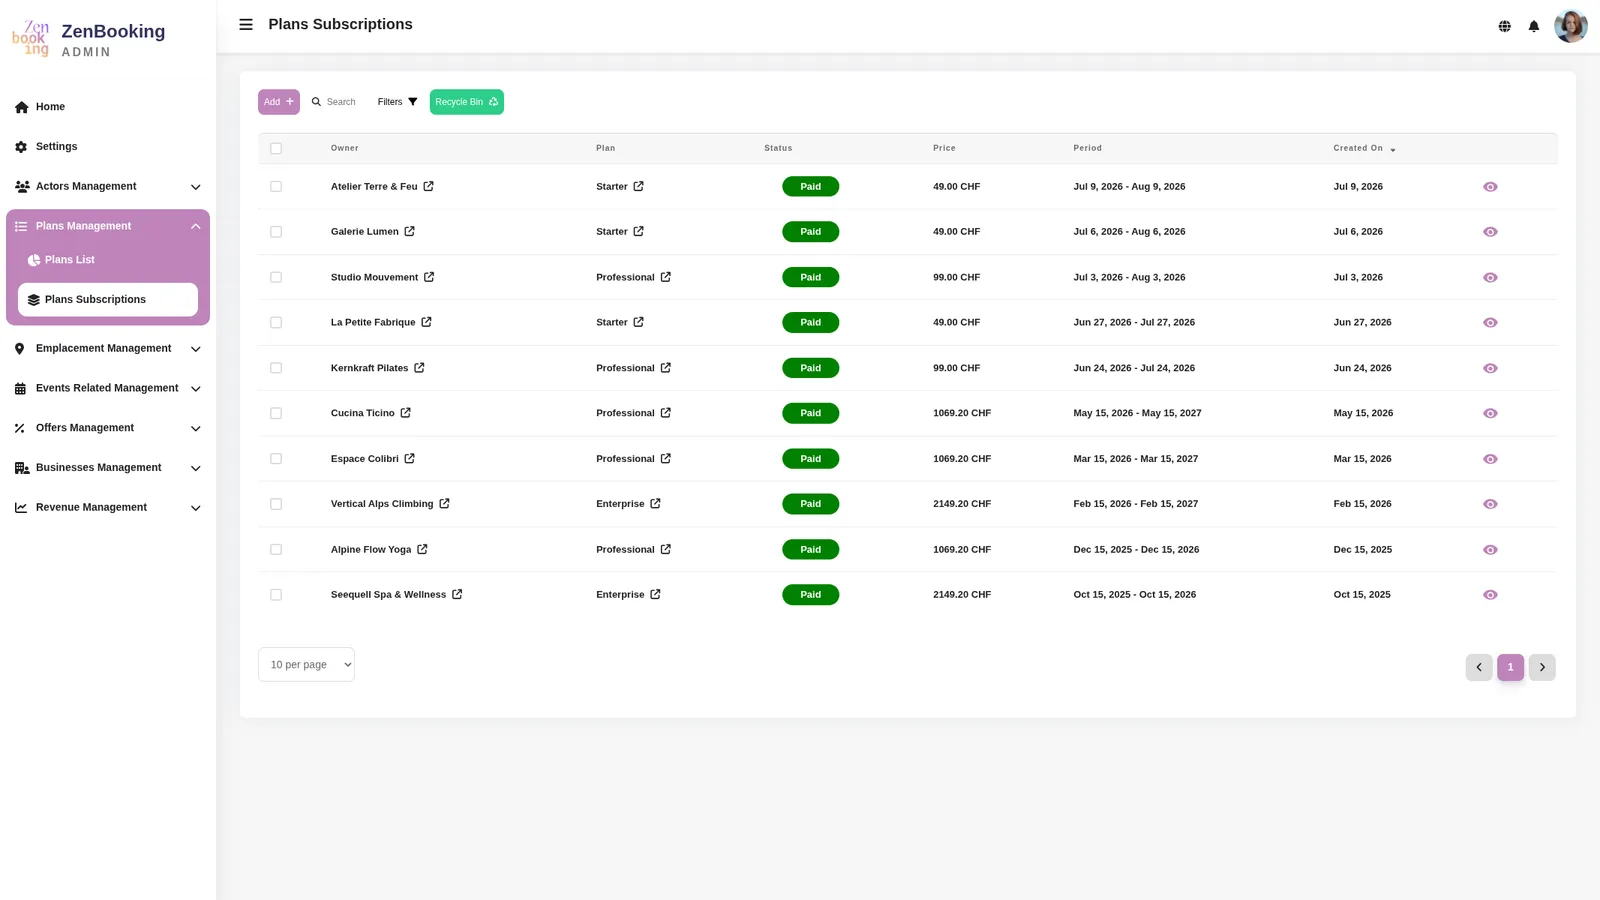1600x900 pixels.
Task: View Kernkraft Pilates subscription eye icon
Action: pos(1490,368)
